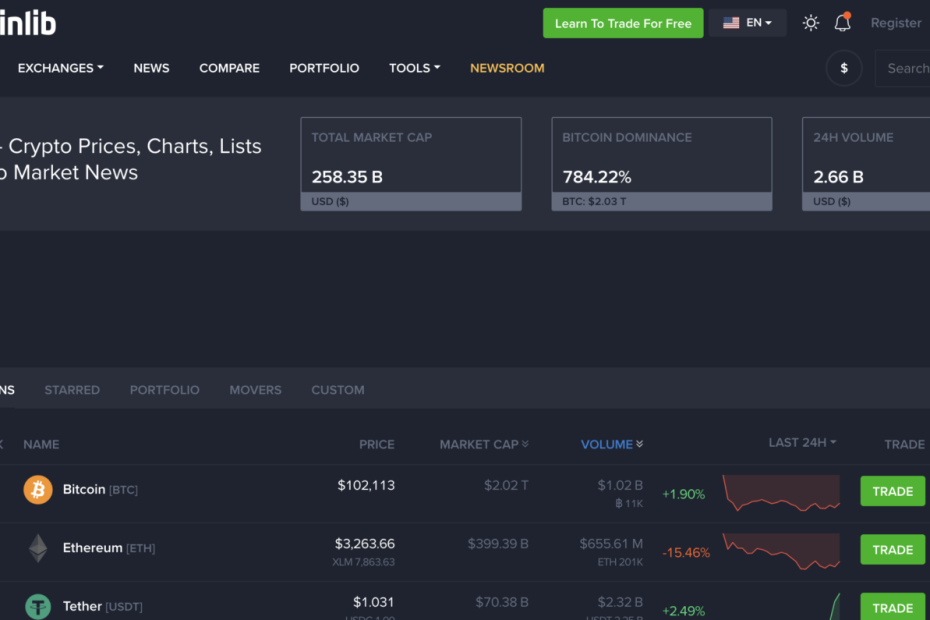This screenshot has height=620, width=930.
Task: Open the Ethereum [ETH] coin page
Action: click(109, 548)
